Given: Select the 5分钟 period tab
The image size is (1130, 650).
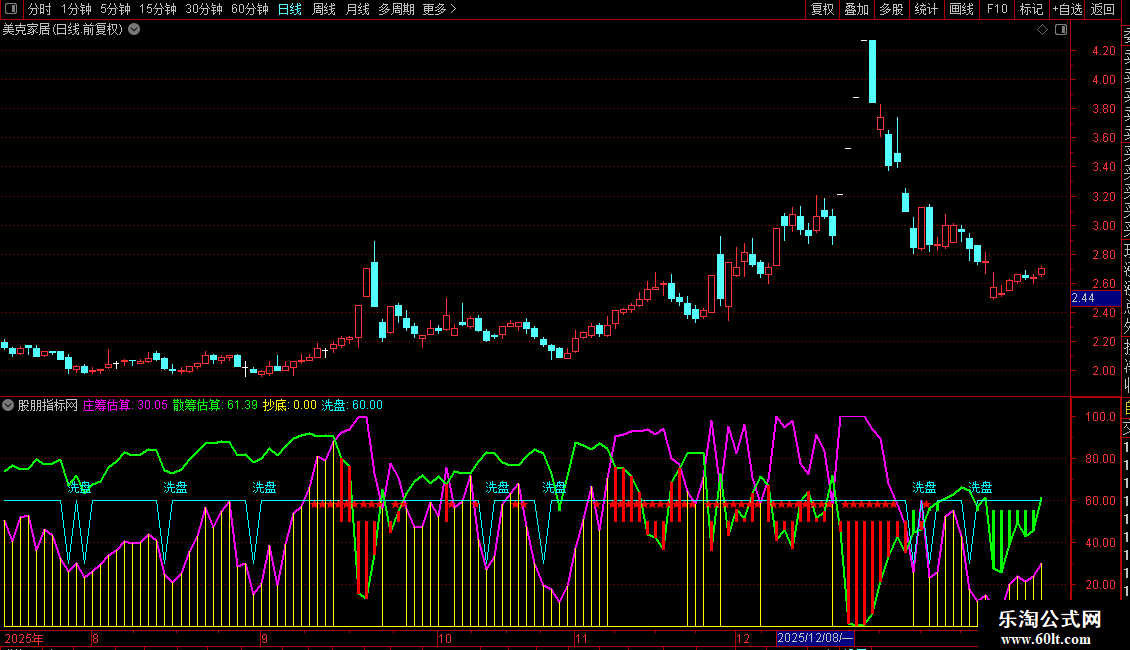Looking at the screenshot, I should [x=115, y=9].
